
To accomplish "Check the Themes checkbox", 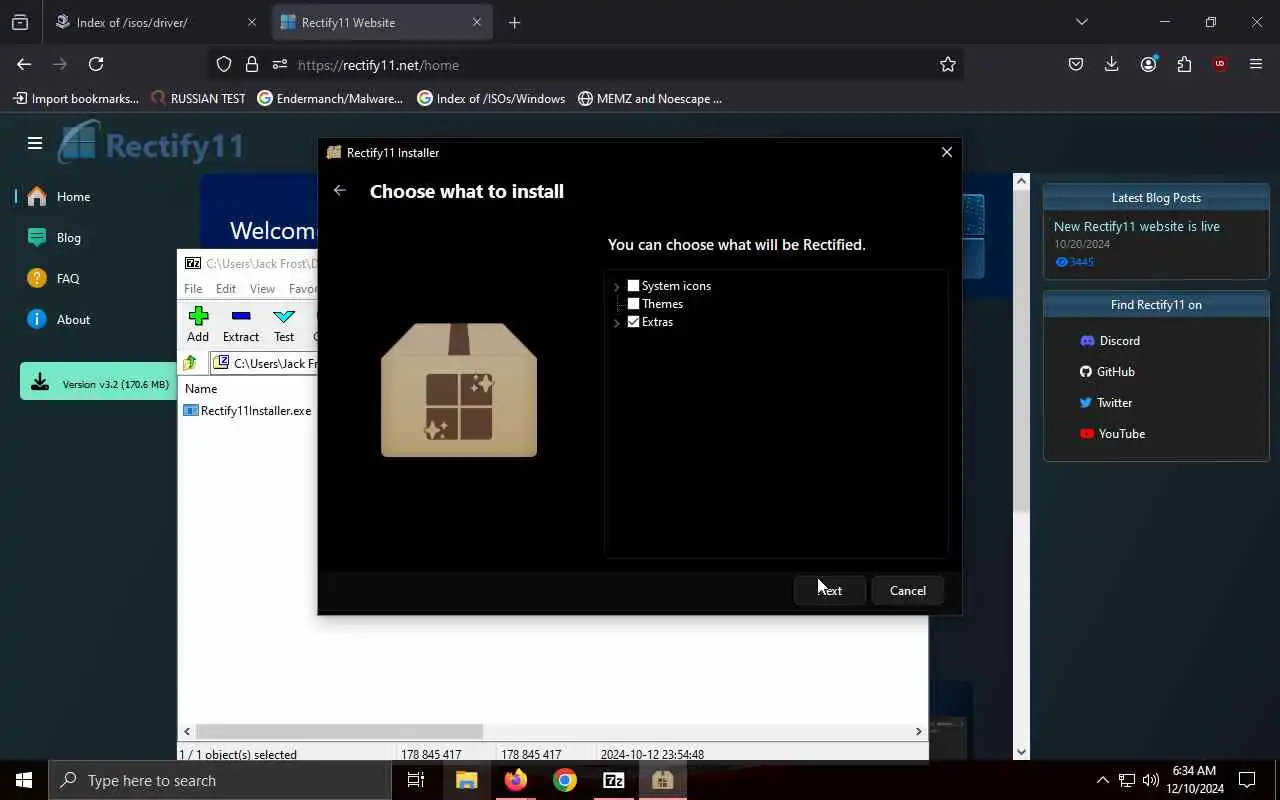I will click(633, 304).
